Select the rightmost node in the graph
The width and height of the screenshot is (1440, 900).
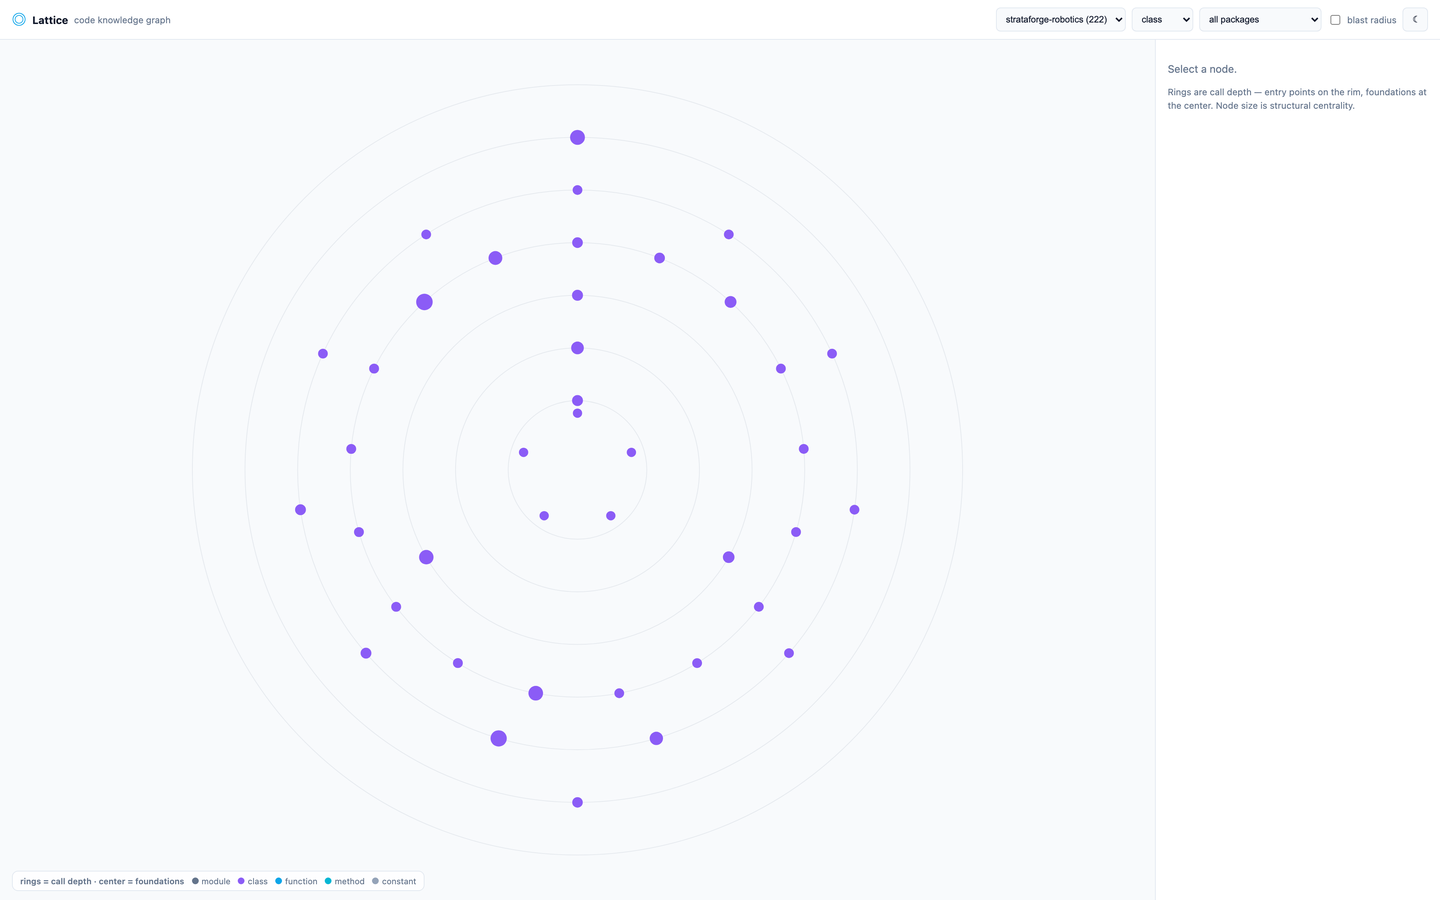click(854, 510)
